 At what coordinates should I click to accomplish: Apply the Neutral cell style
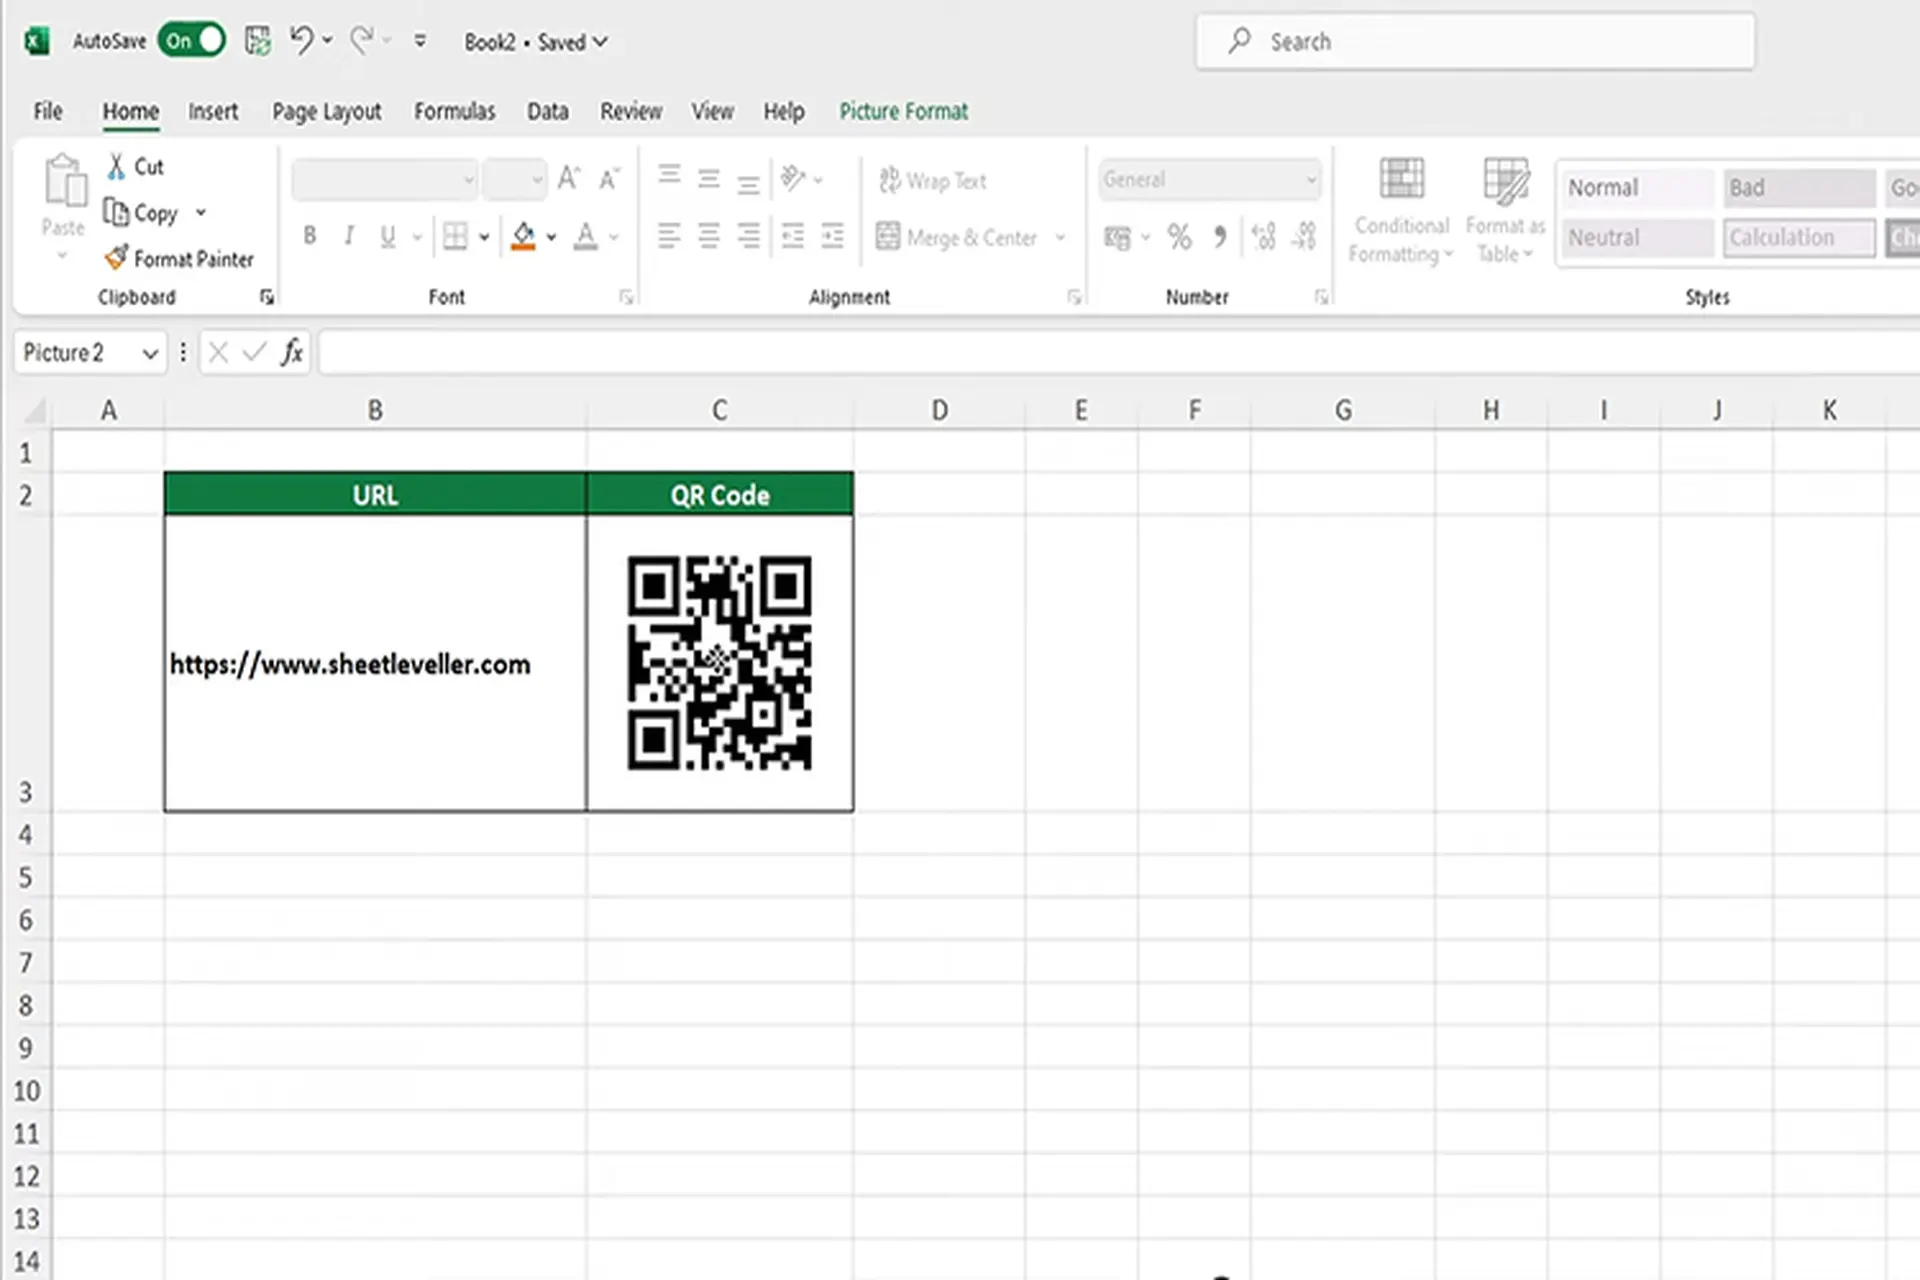pyautogui.click(x=1636, y=237)
